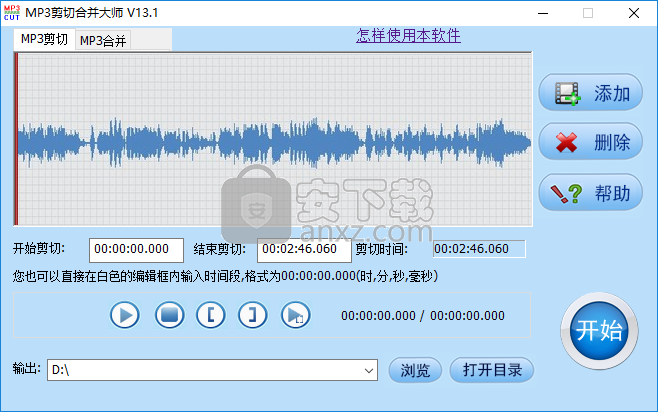Set cut start with the left bracket button
This screenshot has width=658, height=412.
[211, 315]
